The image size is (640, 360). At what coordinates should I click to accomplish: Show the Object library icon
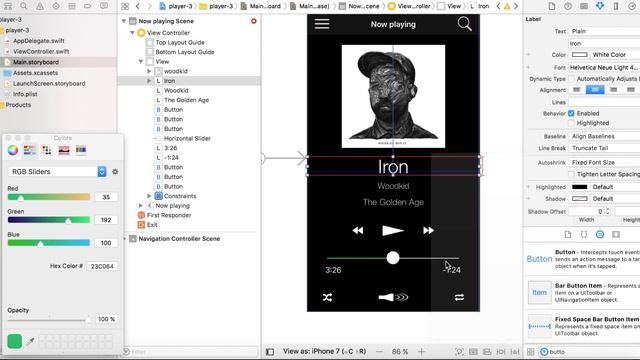(x=600, y=234)
